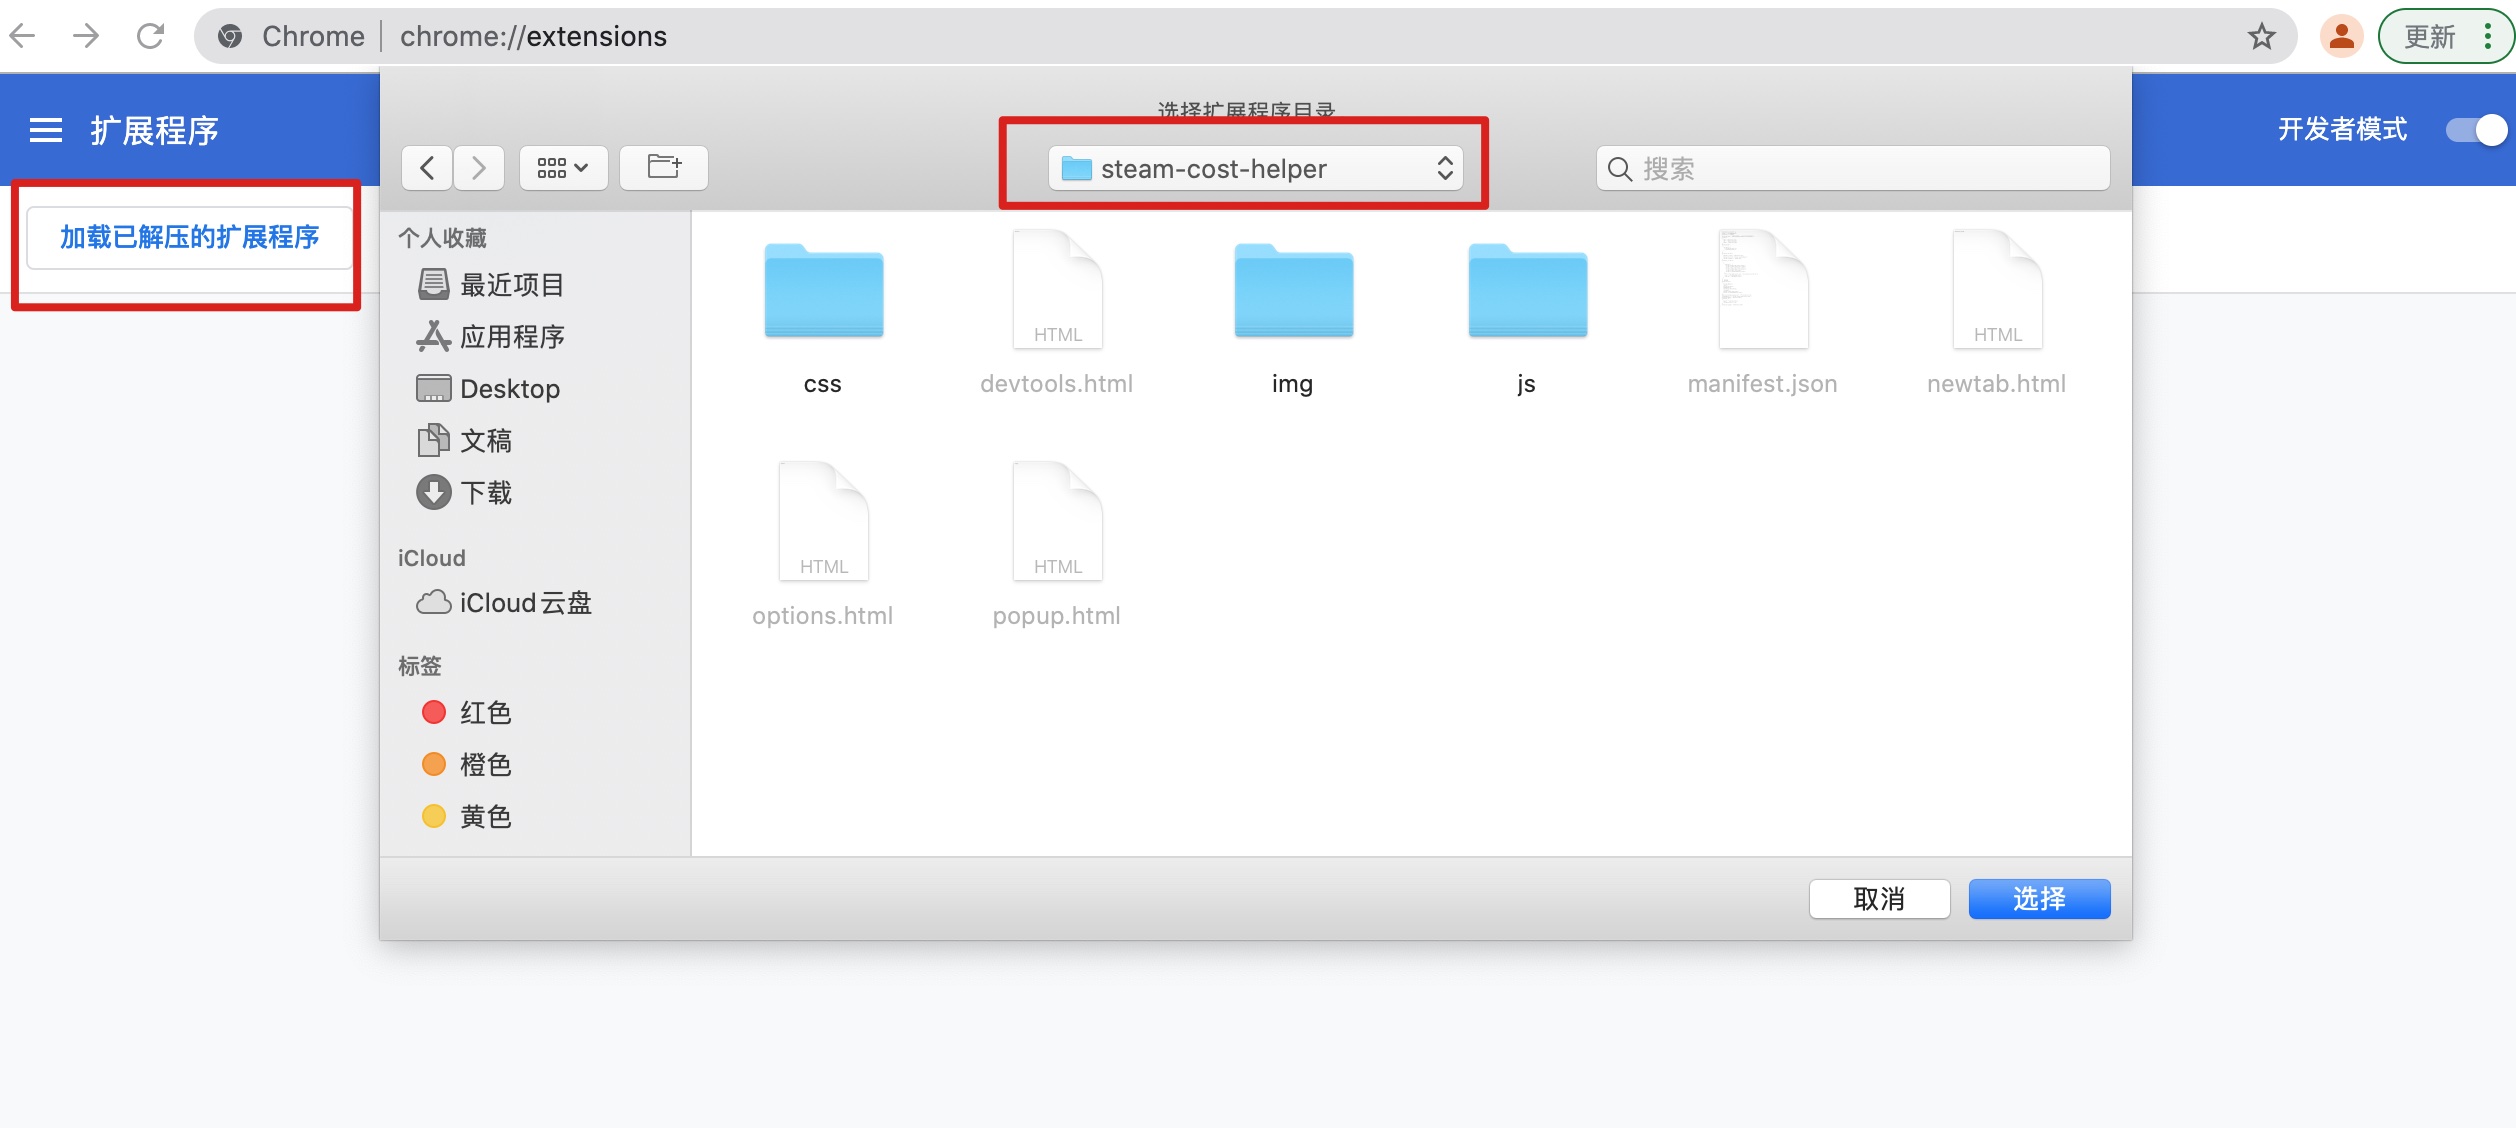Viewport: 2516px width, 1128px height.
Task: Click the 取消 cancel button
Action: (1879, 899)
